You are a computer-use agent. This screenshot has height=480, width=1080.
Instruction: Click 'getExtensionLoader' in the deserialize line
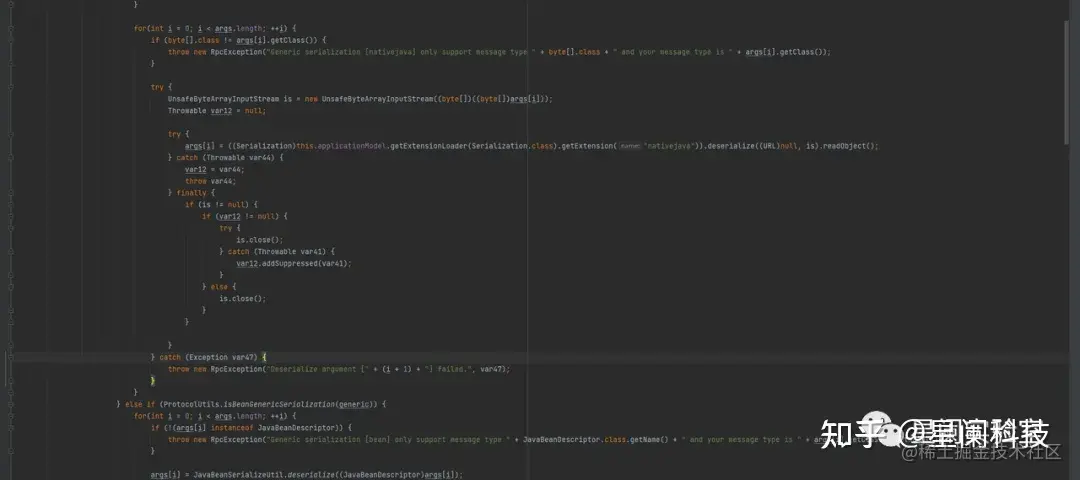tap(428, 146)
